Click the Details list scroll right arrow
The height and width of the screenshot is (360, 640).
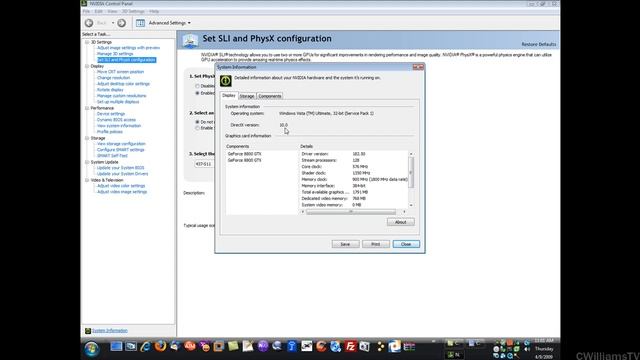click(x=404, y=212)
